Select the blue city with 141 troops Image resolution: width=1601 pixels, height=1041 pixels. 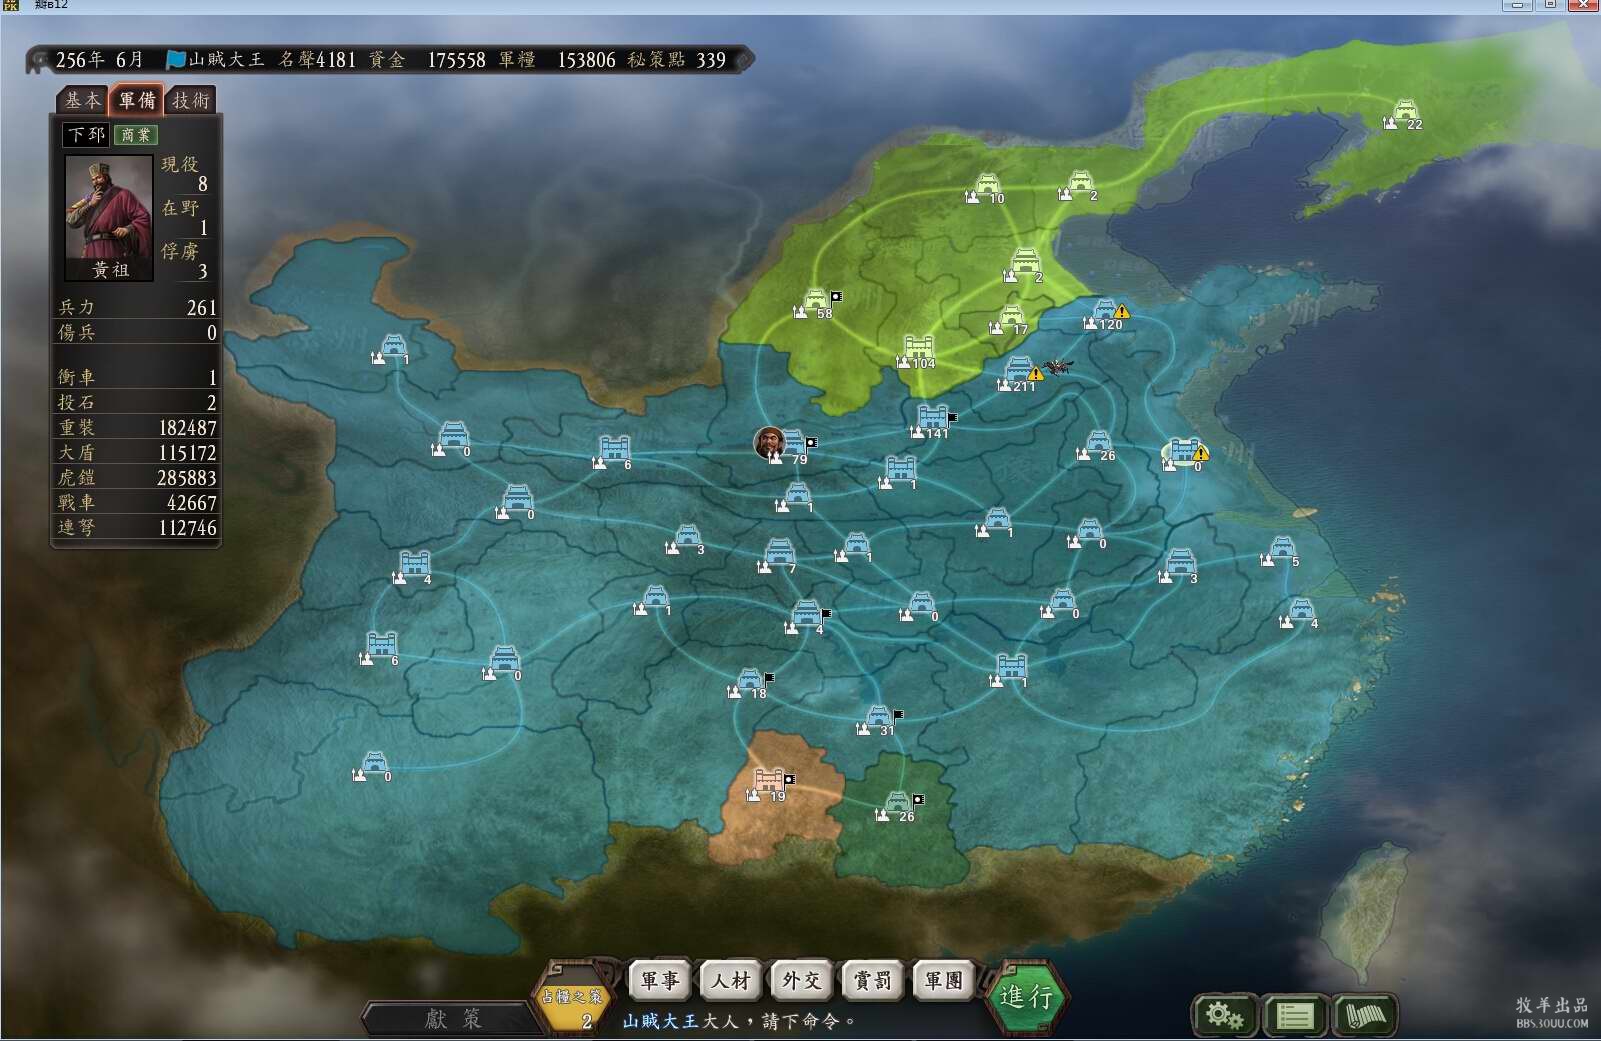932,418
